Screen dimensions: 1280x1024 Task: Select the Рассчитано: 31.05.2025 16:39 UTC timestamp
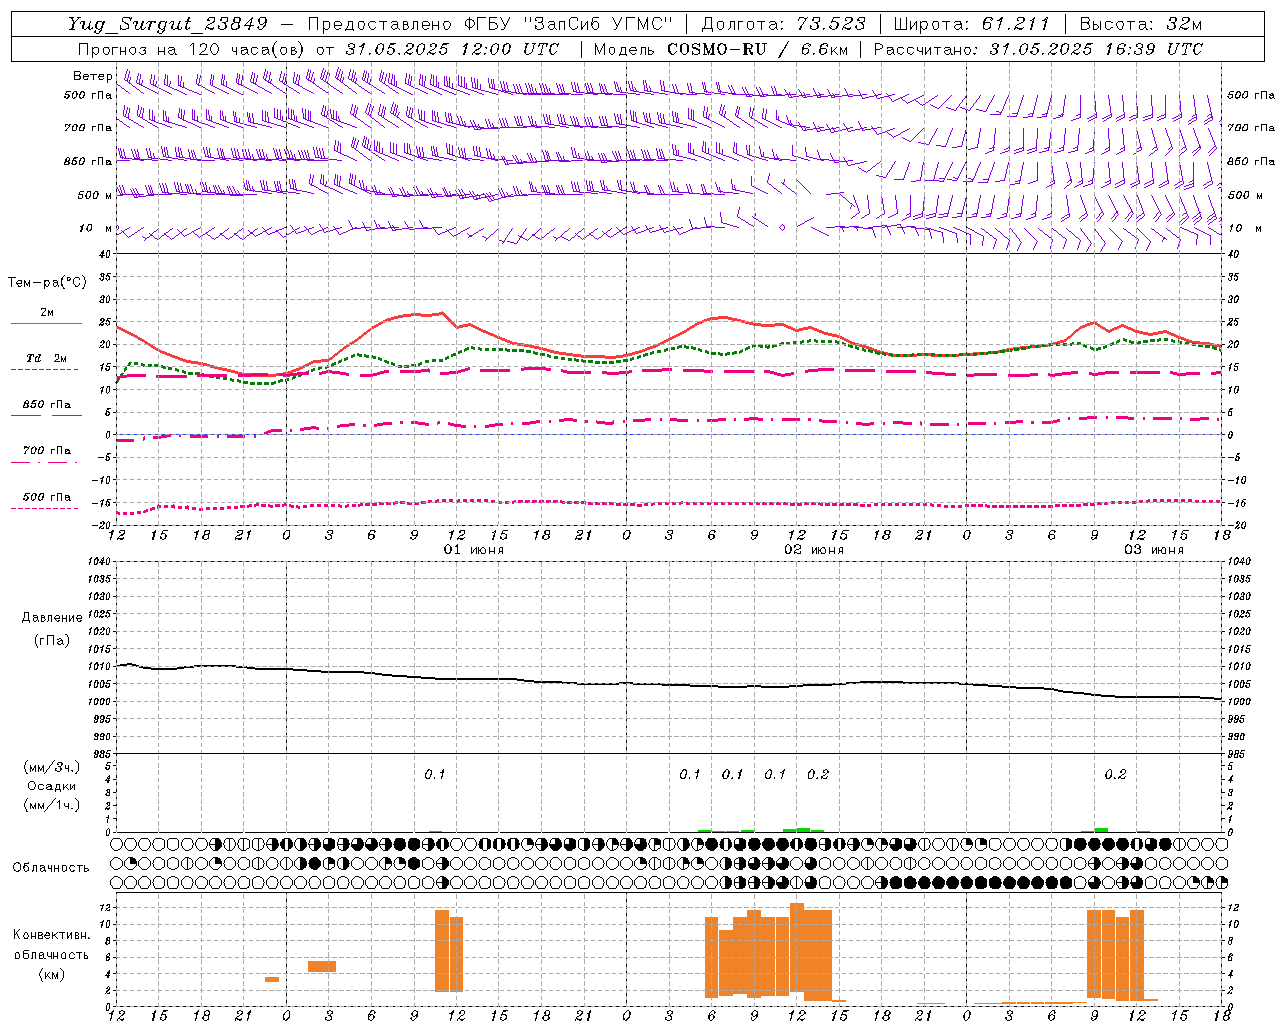tap(1038, 49)
